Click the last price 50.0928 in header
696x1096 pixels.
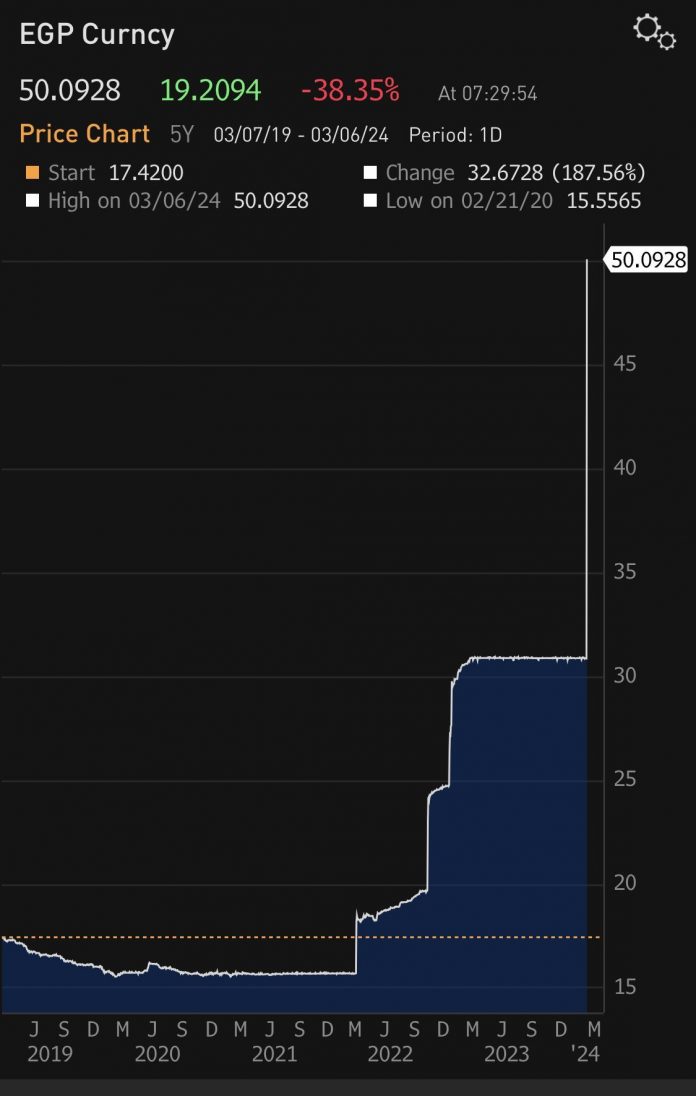click(x=70, y=91)
